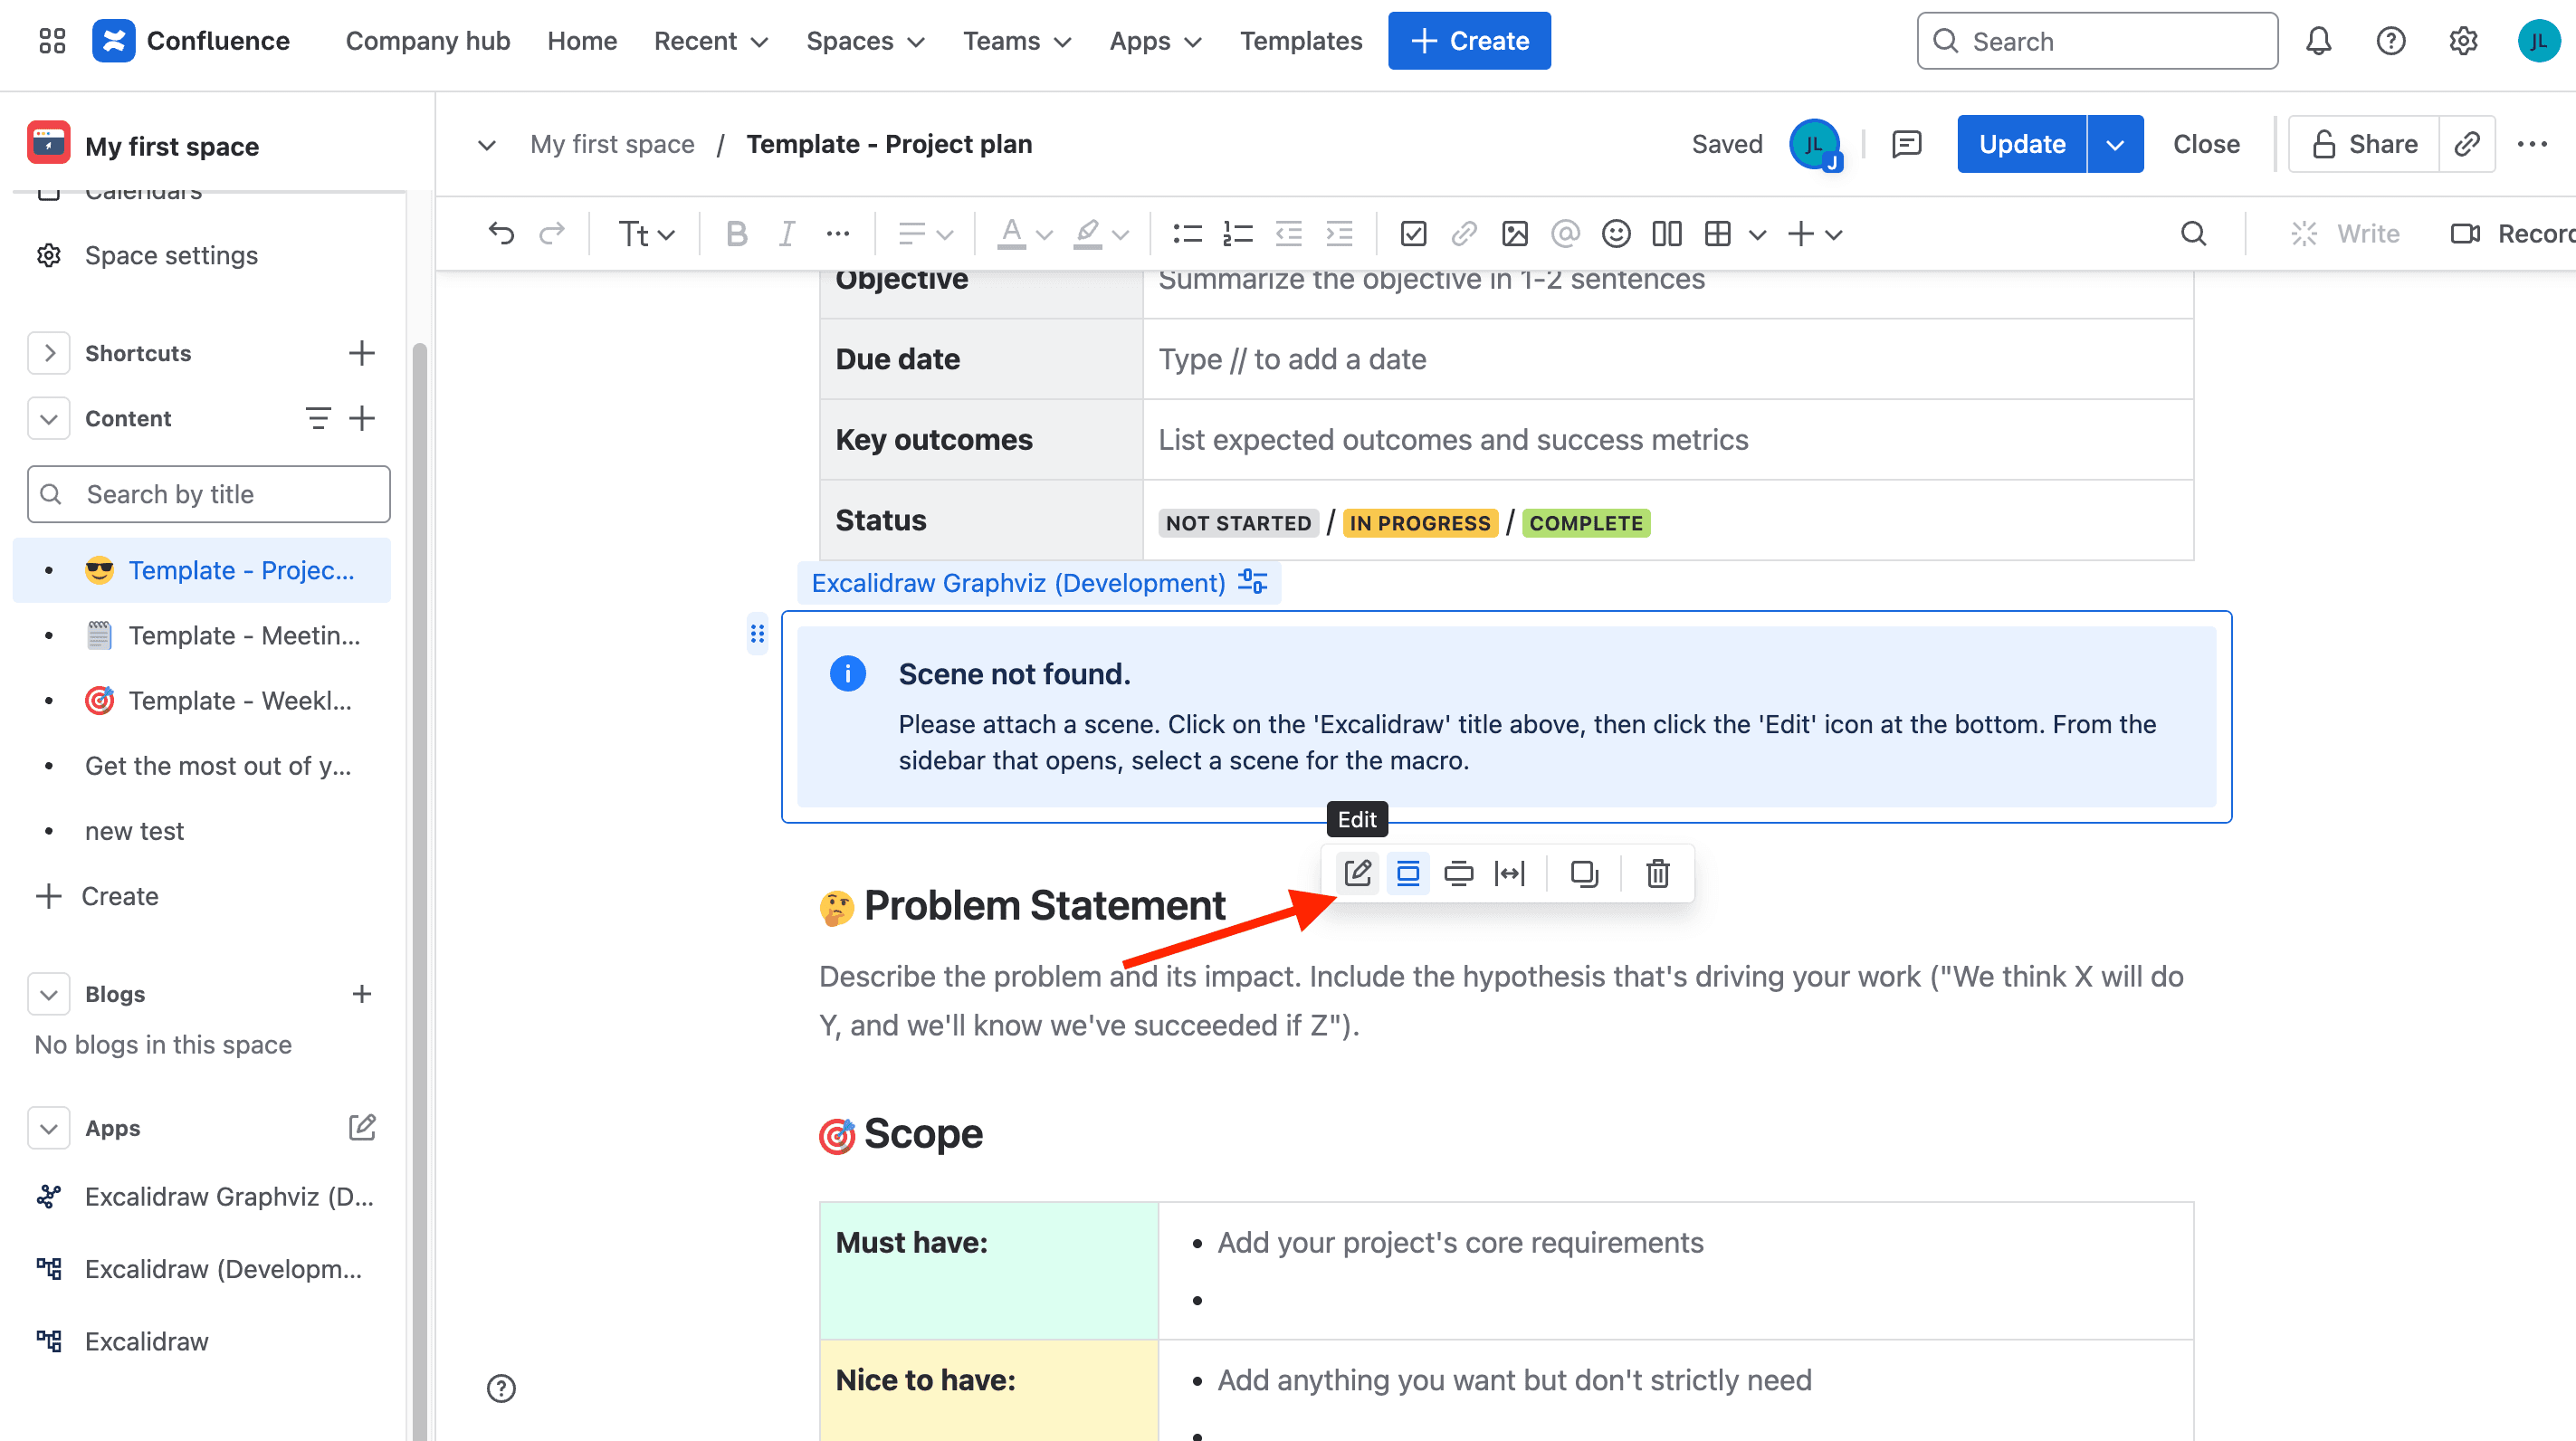Open the help question mark menu

click(2390, 41)
